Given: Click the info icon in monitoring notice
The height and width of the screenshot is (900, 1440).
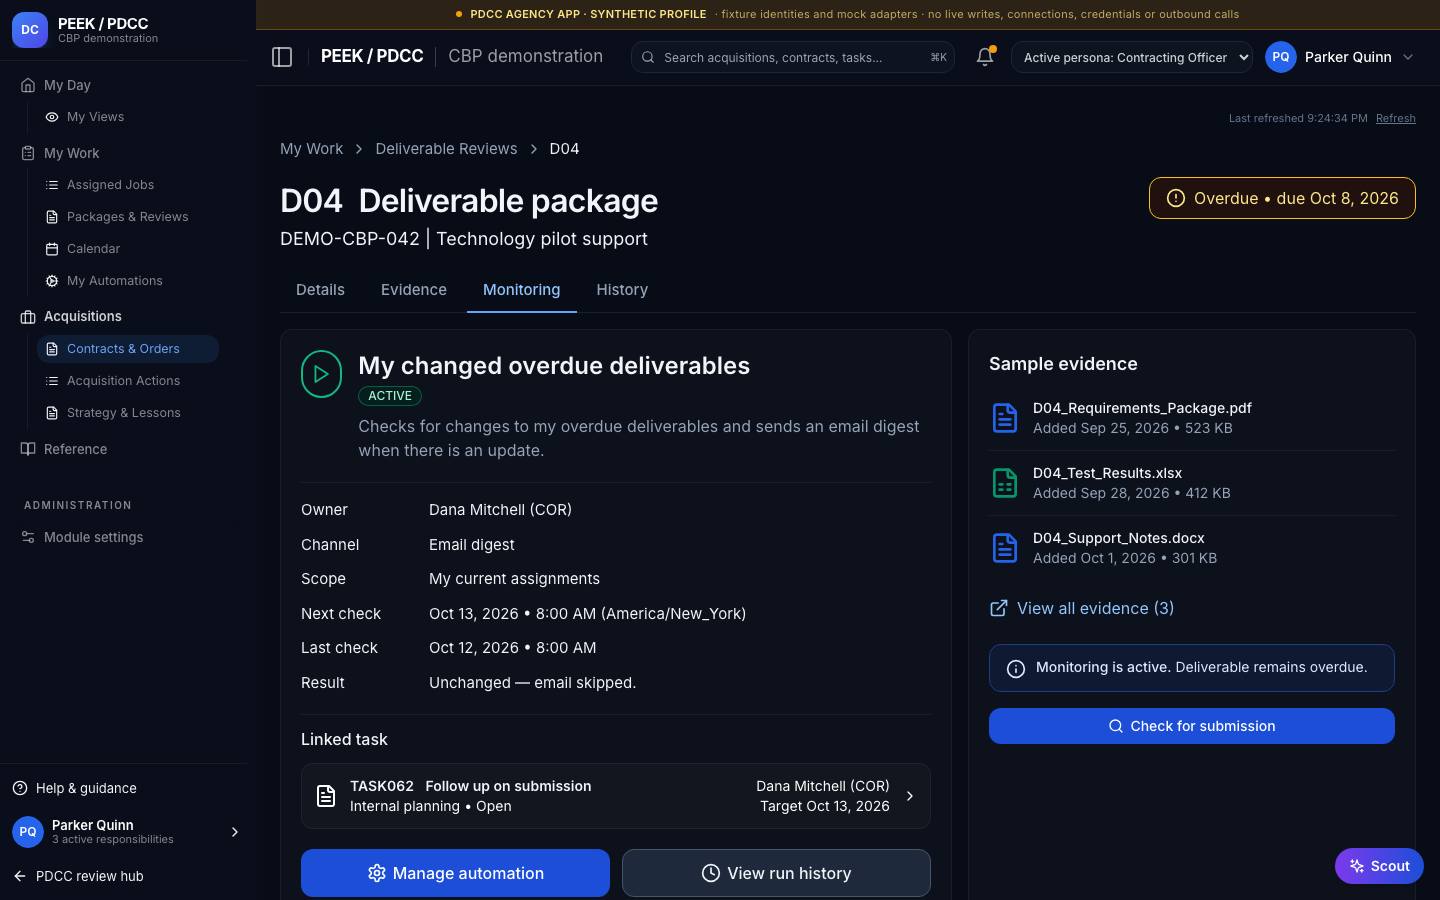Looking at the screenshot, I should (x=1015, y=669).
